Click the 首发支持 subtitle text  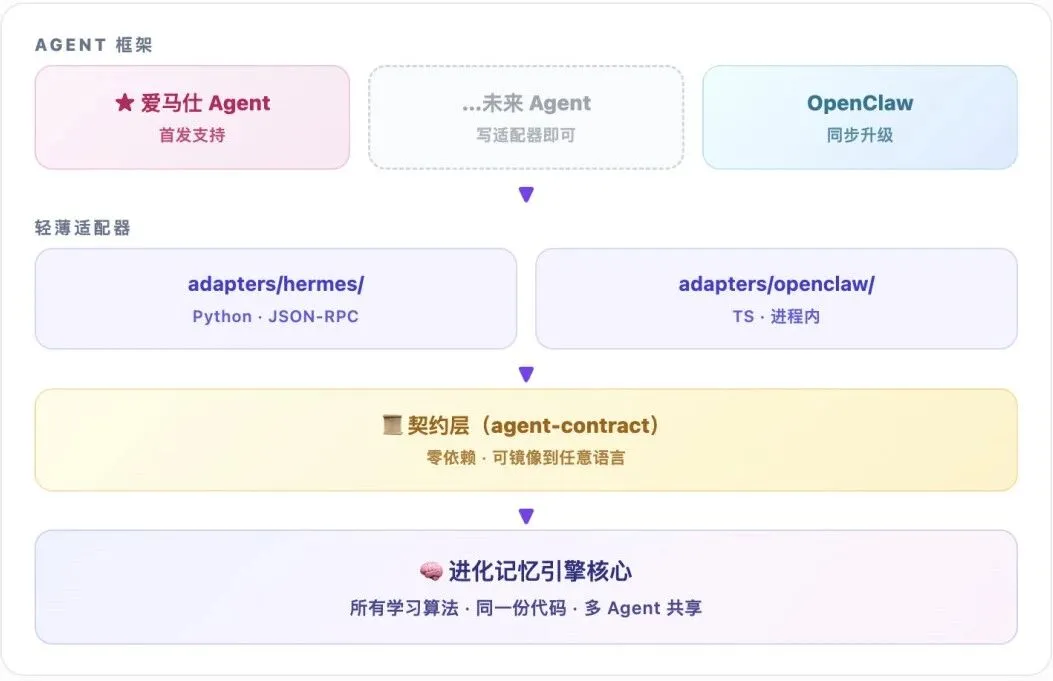[x=192, y=135]
